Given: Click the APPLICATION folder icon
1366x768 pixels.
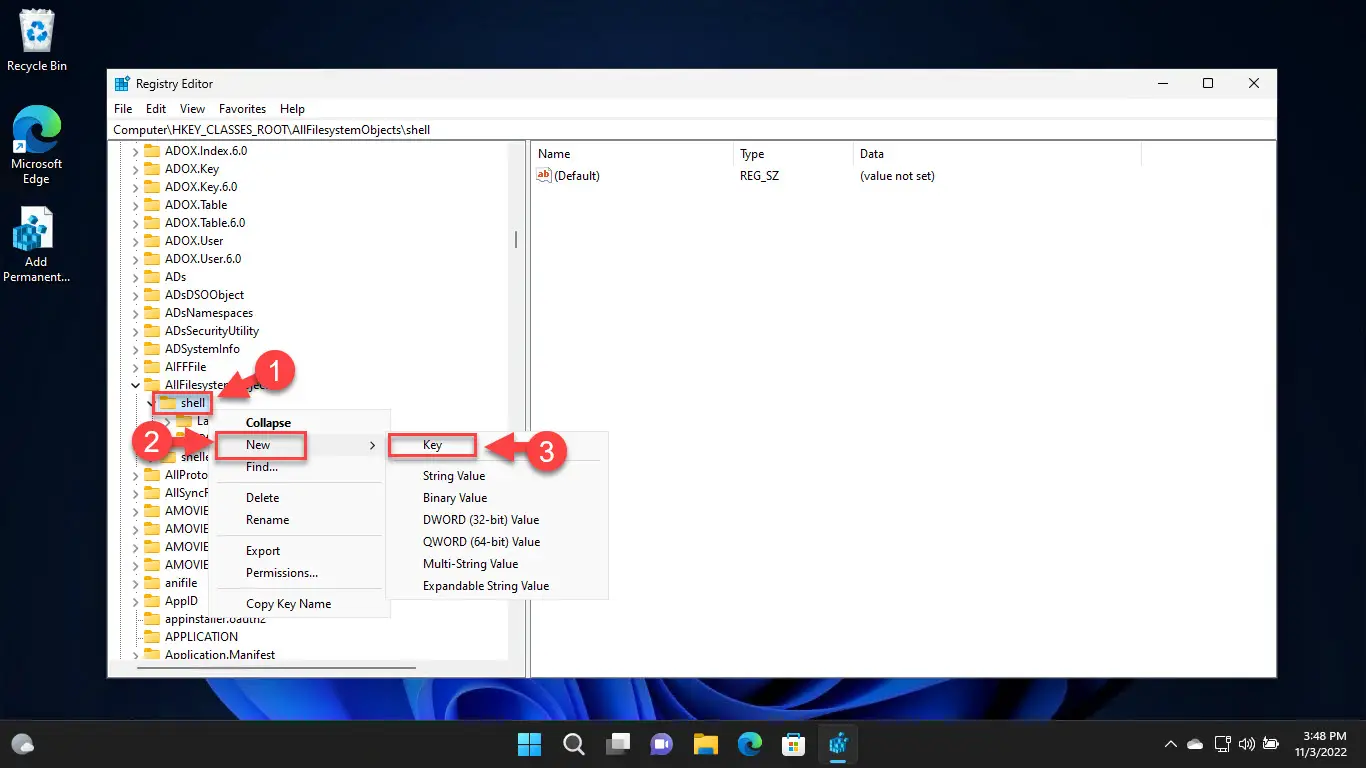Looking at the screenshot, I should pyautogui.click(x=152, y=637).
